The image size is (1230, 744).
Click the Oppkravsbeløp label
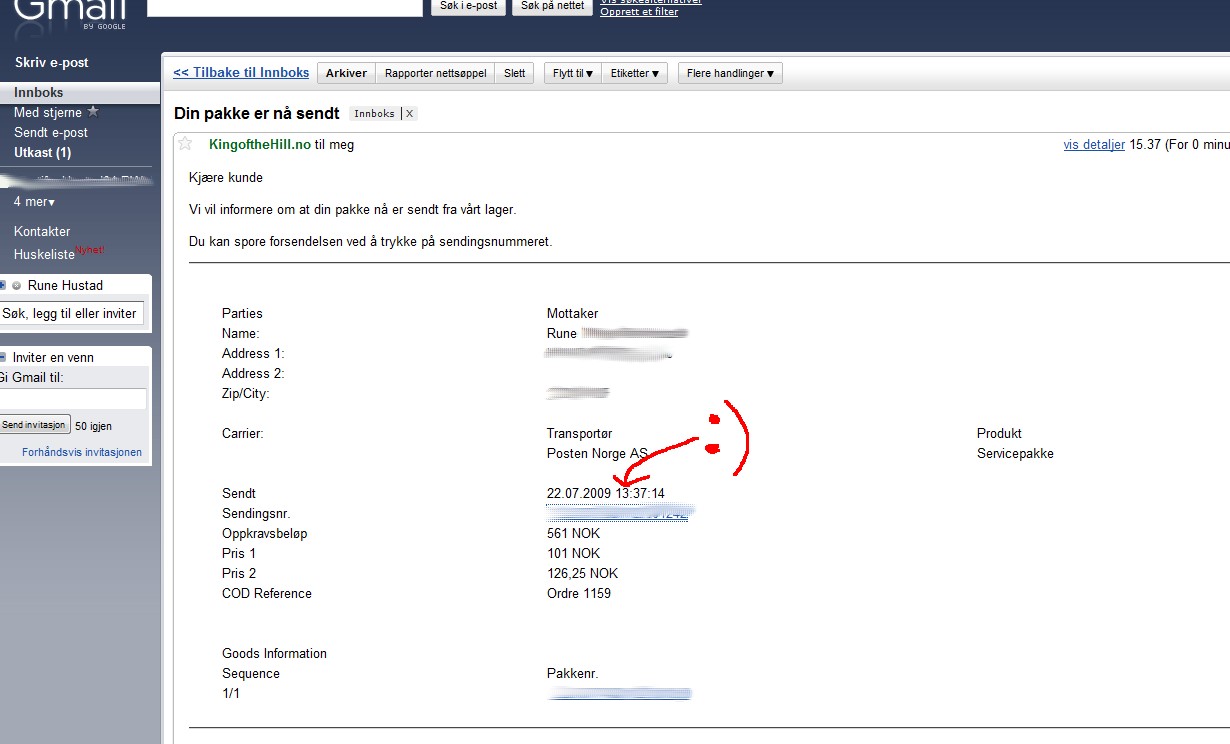coord(265,533)
